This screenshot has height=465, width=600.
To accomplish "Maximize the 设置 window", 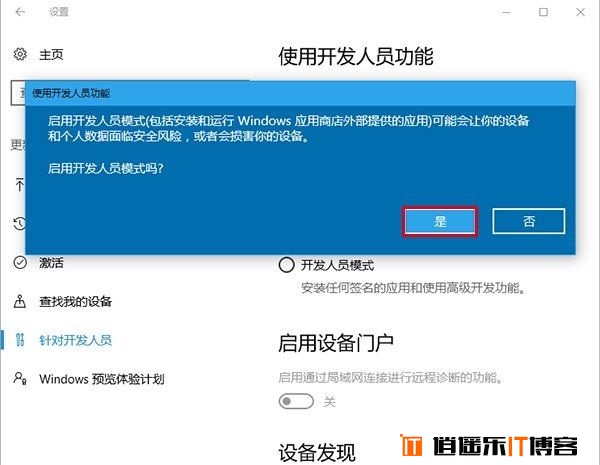I will 543,12.
